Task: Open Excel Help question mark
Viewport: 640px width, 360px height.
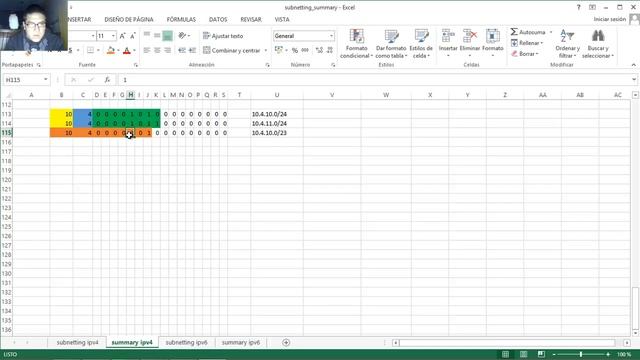Action: [578, 7]
